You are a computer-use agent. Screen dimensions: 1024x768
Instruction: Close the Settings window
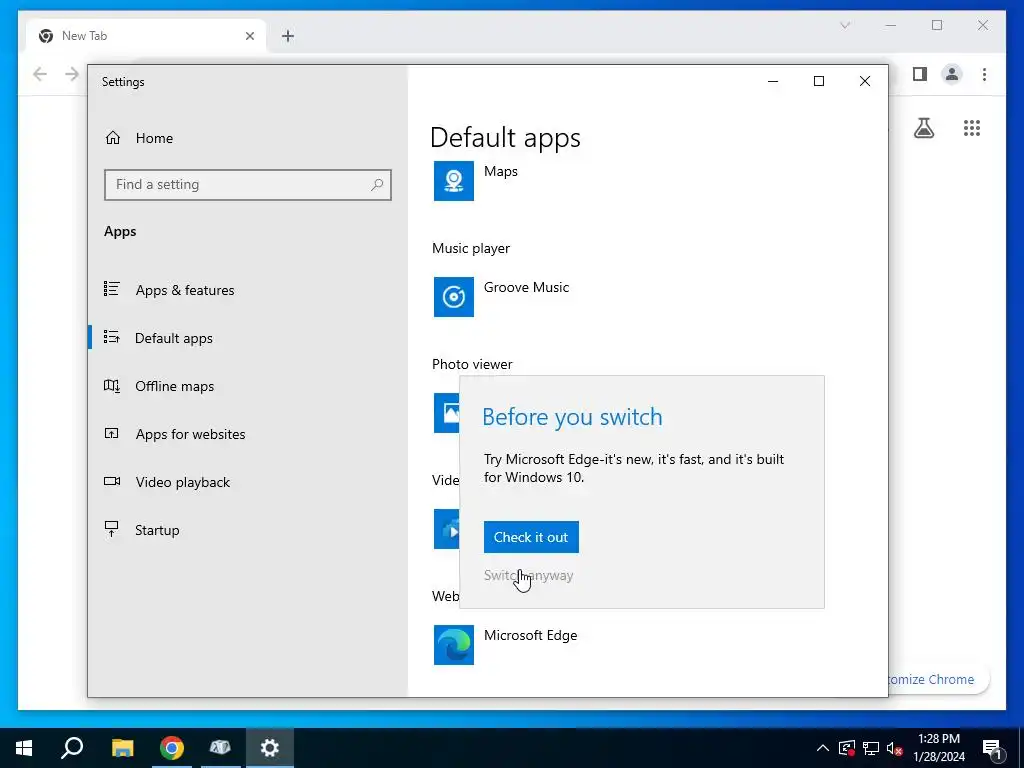[x=865, y=81]
